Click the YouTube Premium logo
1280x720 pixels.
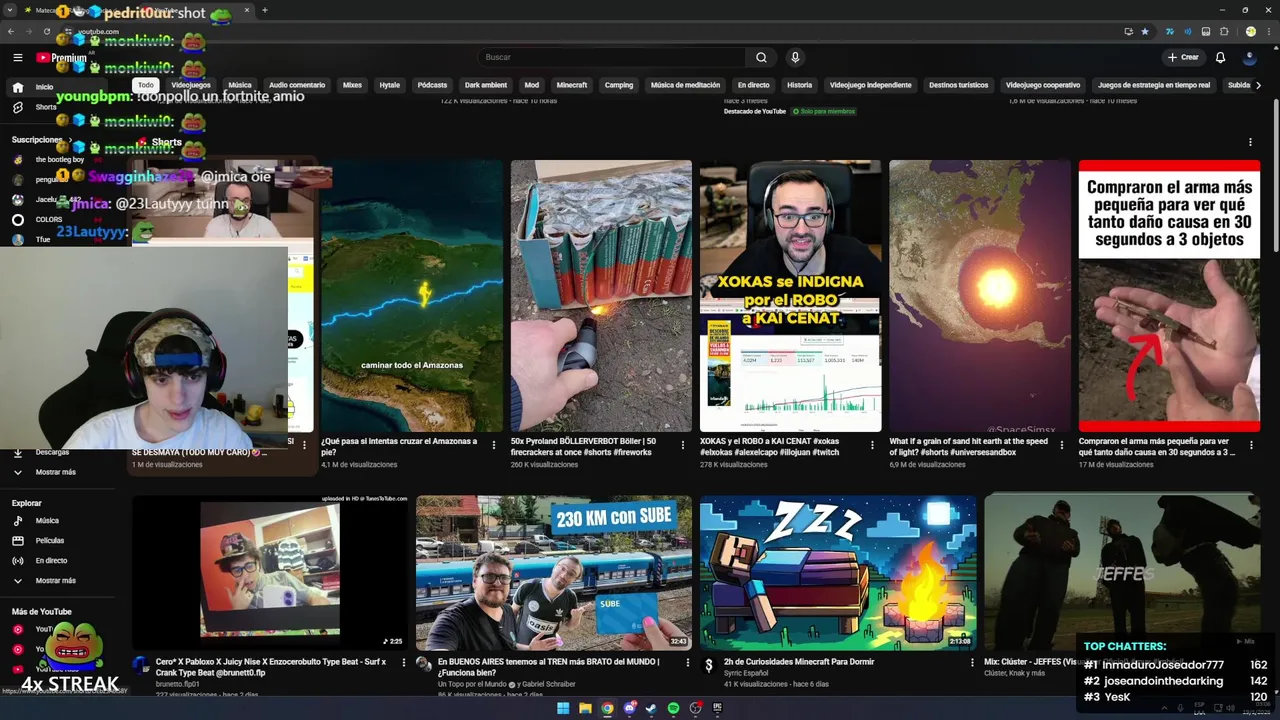[x=62, y=58]
